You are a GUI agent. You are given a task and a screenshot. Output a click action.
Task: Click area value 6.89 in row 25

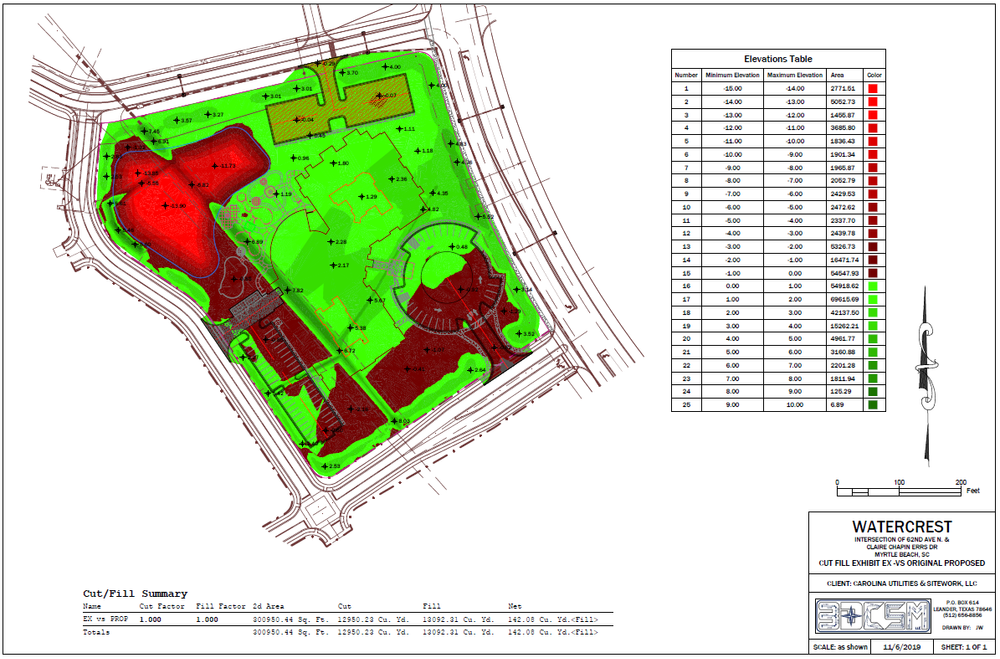[836, 404]
